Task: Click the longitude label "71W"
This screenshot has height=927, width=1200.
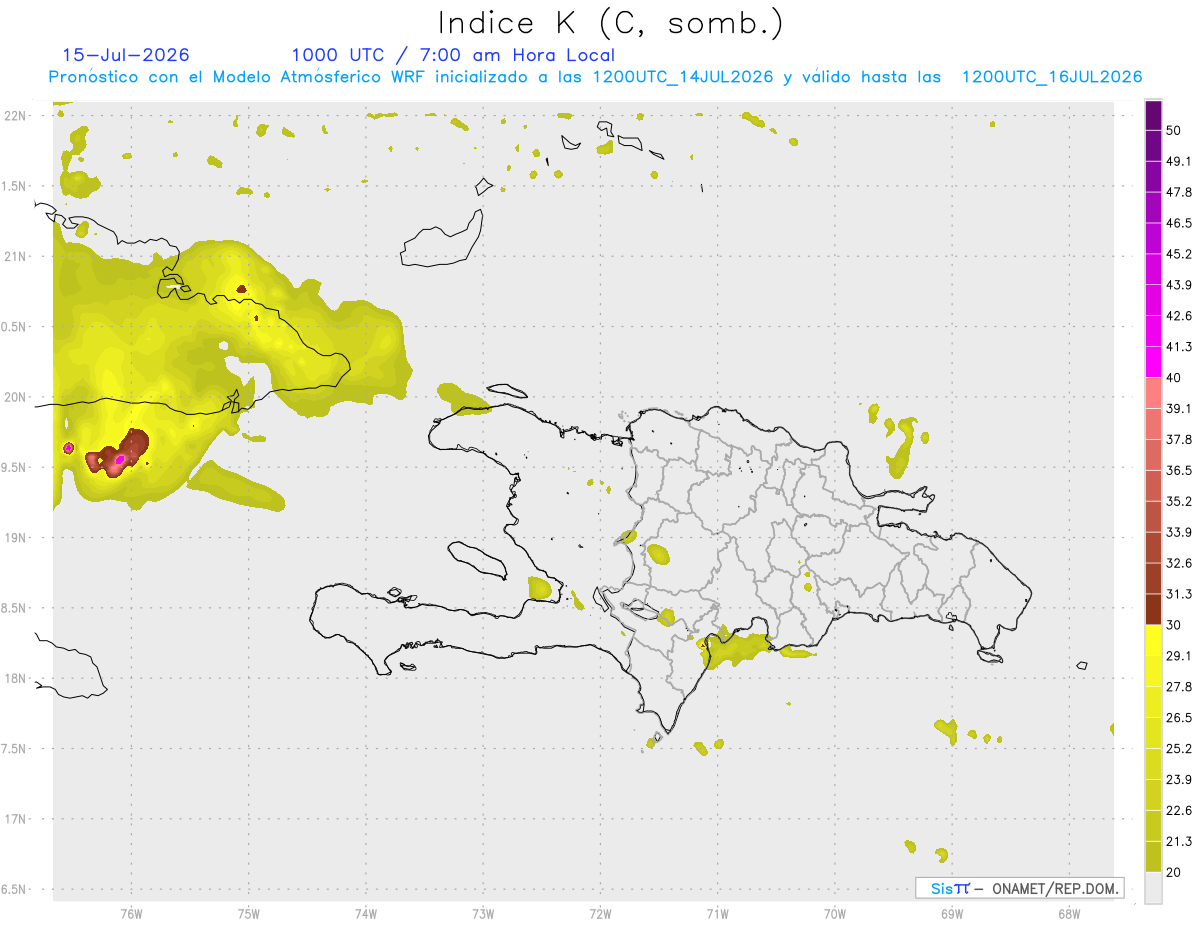Action: point(717,913)
